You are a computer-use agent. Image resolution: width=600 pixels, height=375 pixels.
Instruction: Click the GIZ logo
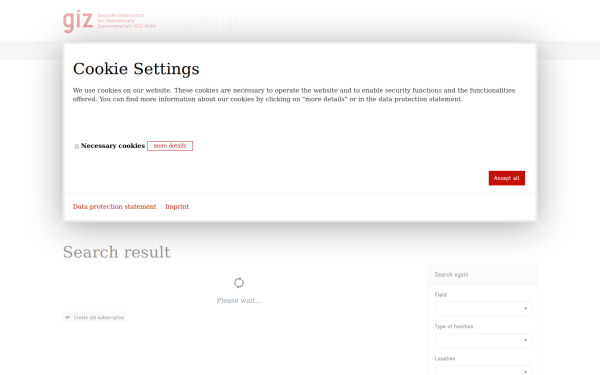coord(109,21)
